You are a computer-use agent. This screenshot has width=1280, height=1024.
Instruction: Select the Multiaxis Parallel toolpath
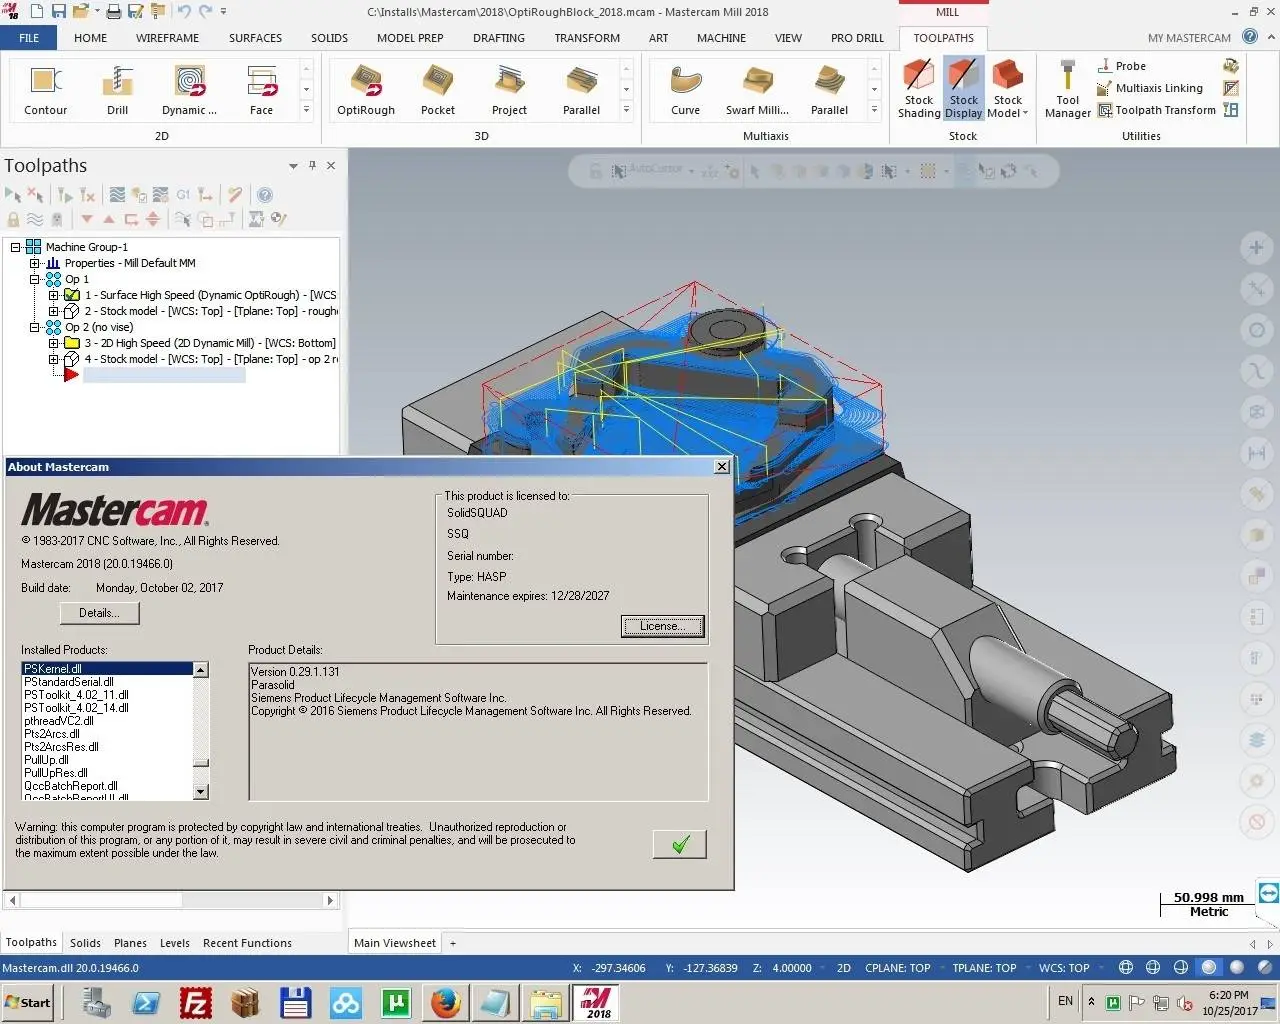pyautogui.click(x=829, y=91)
